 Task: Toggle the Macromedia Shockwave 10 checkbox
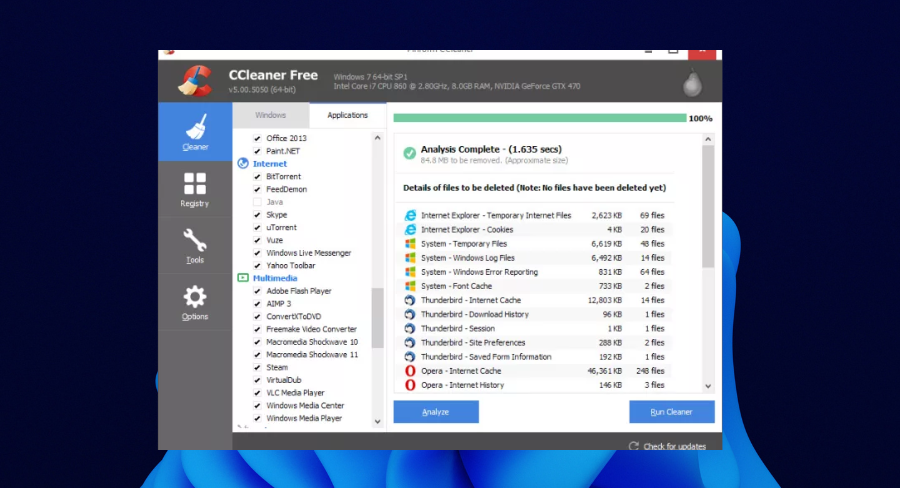(257, 342)
